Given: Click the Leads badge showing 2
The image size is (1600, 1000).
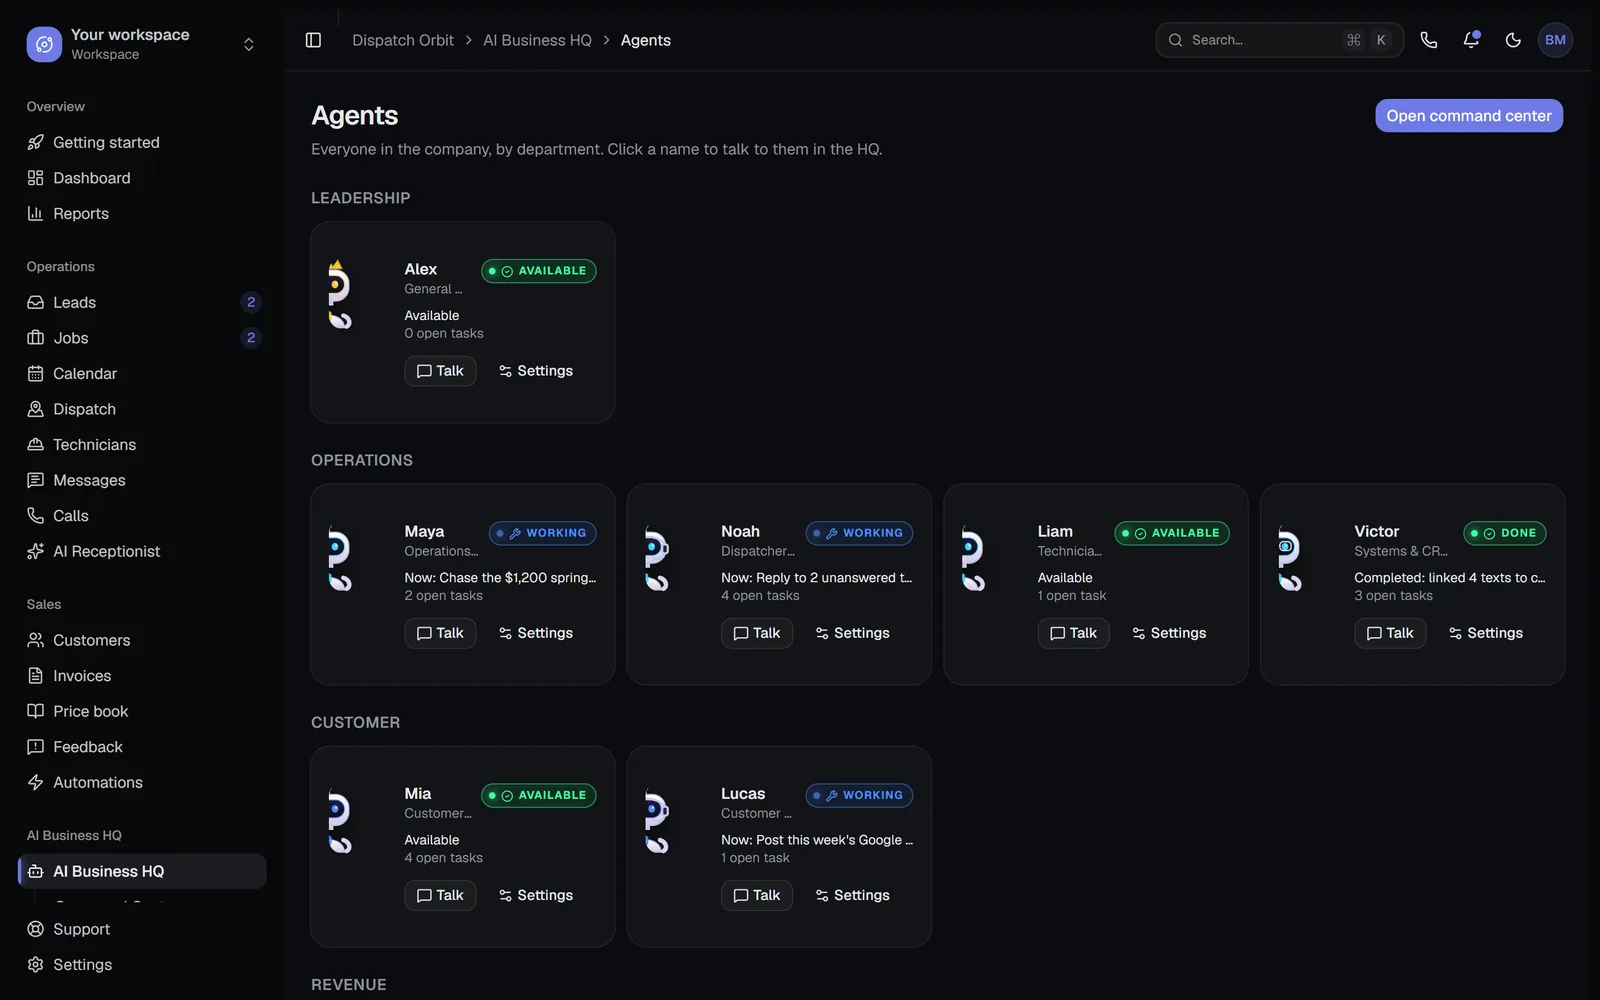Looking at the screenshot, I should coord(251,302).
